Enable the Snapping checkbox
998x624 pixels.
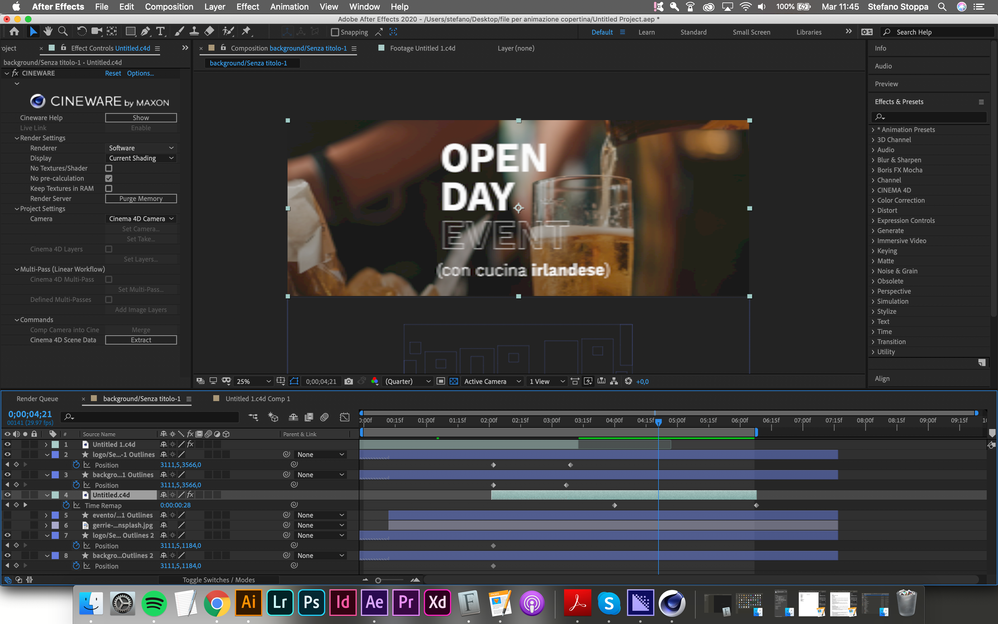click(x=335, y=32)
